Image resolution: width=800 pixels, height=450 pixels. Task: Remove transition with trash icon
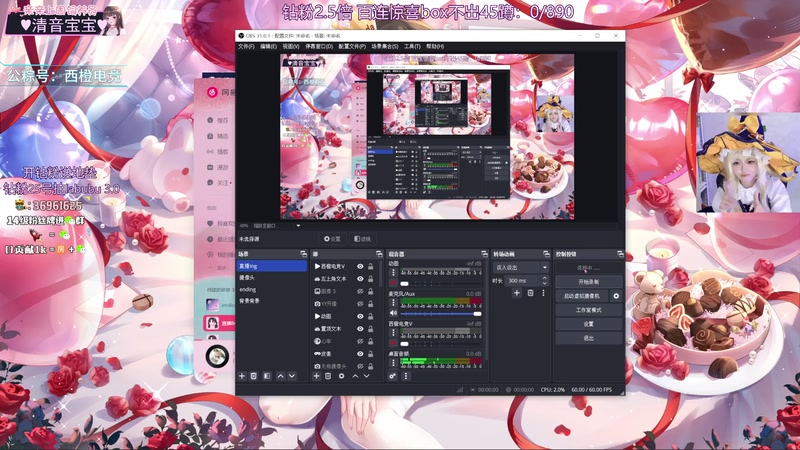tap(530, 293)
